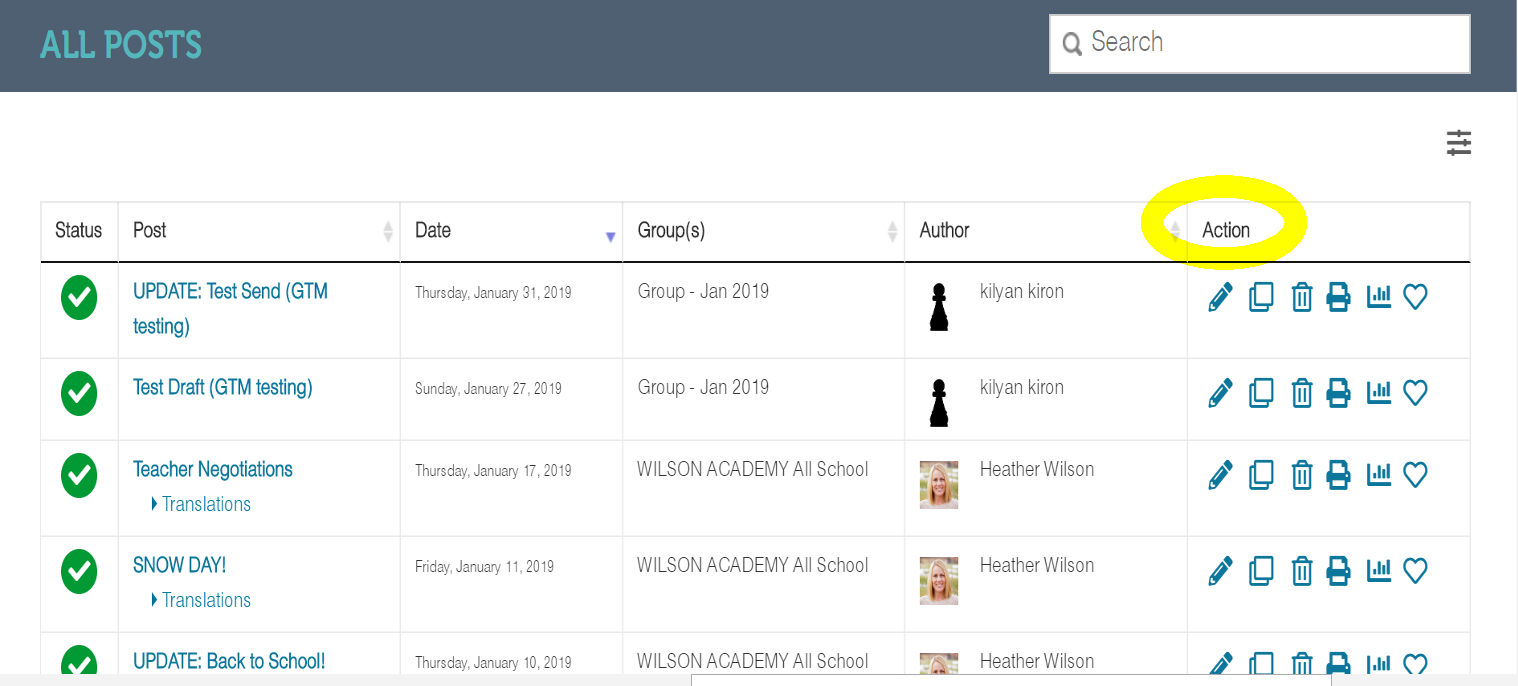The image size is (1518, 686).
Task: Open the filter settings sliders icon
Action: [1459, 143]
